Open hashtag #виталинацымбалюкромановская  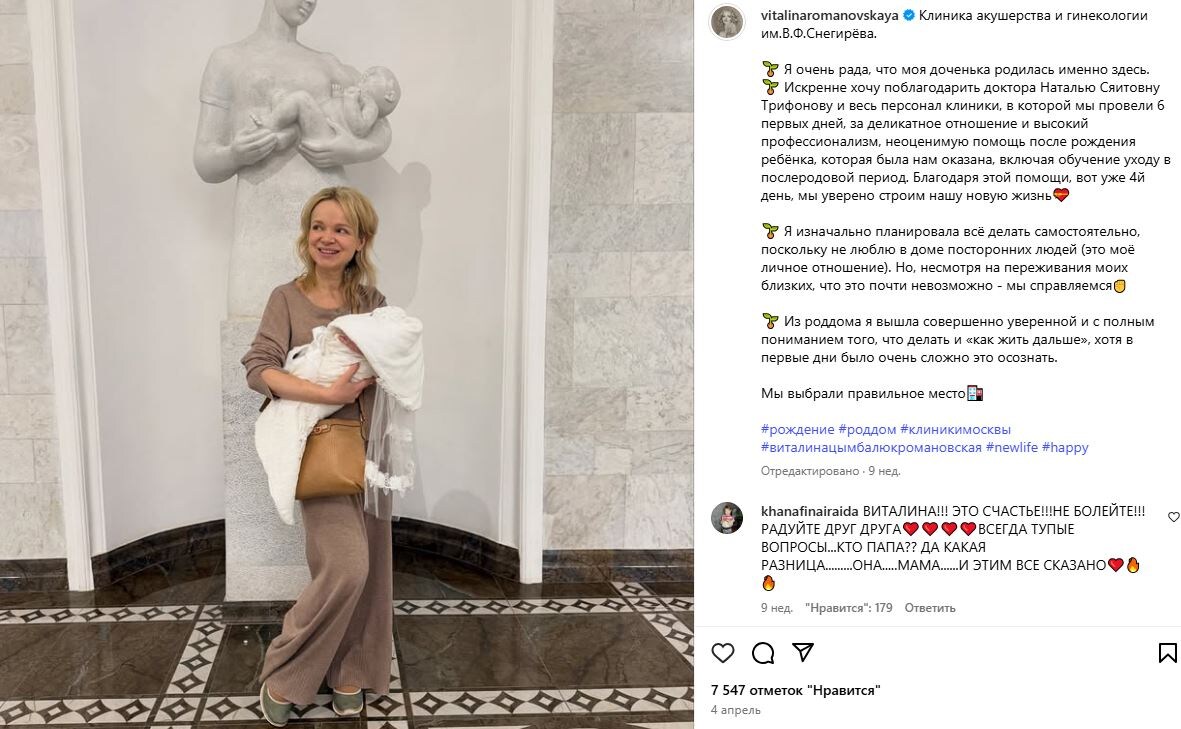[x=871, y=447]
